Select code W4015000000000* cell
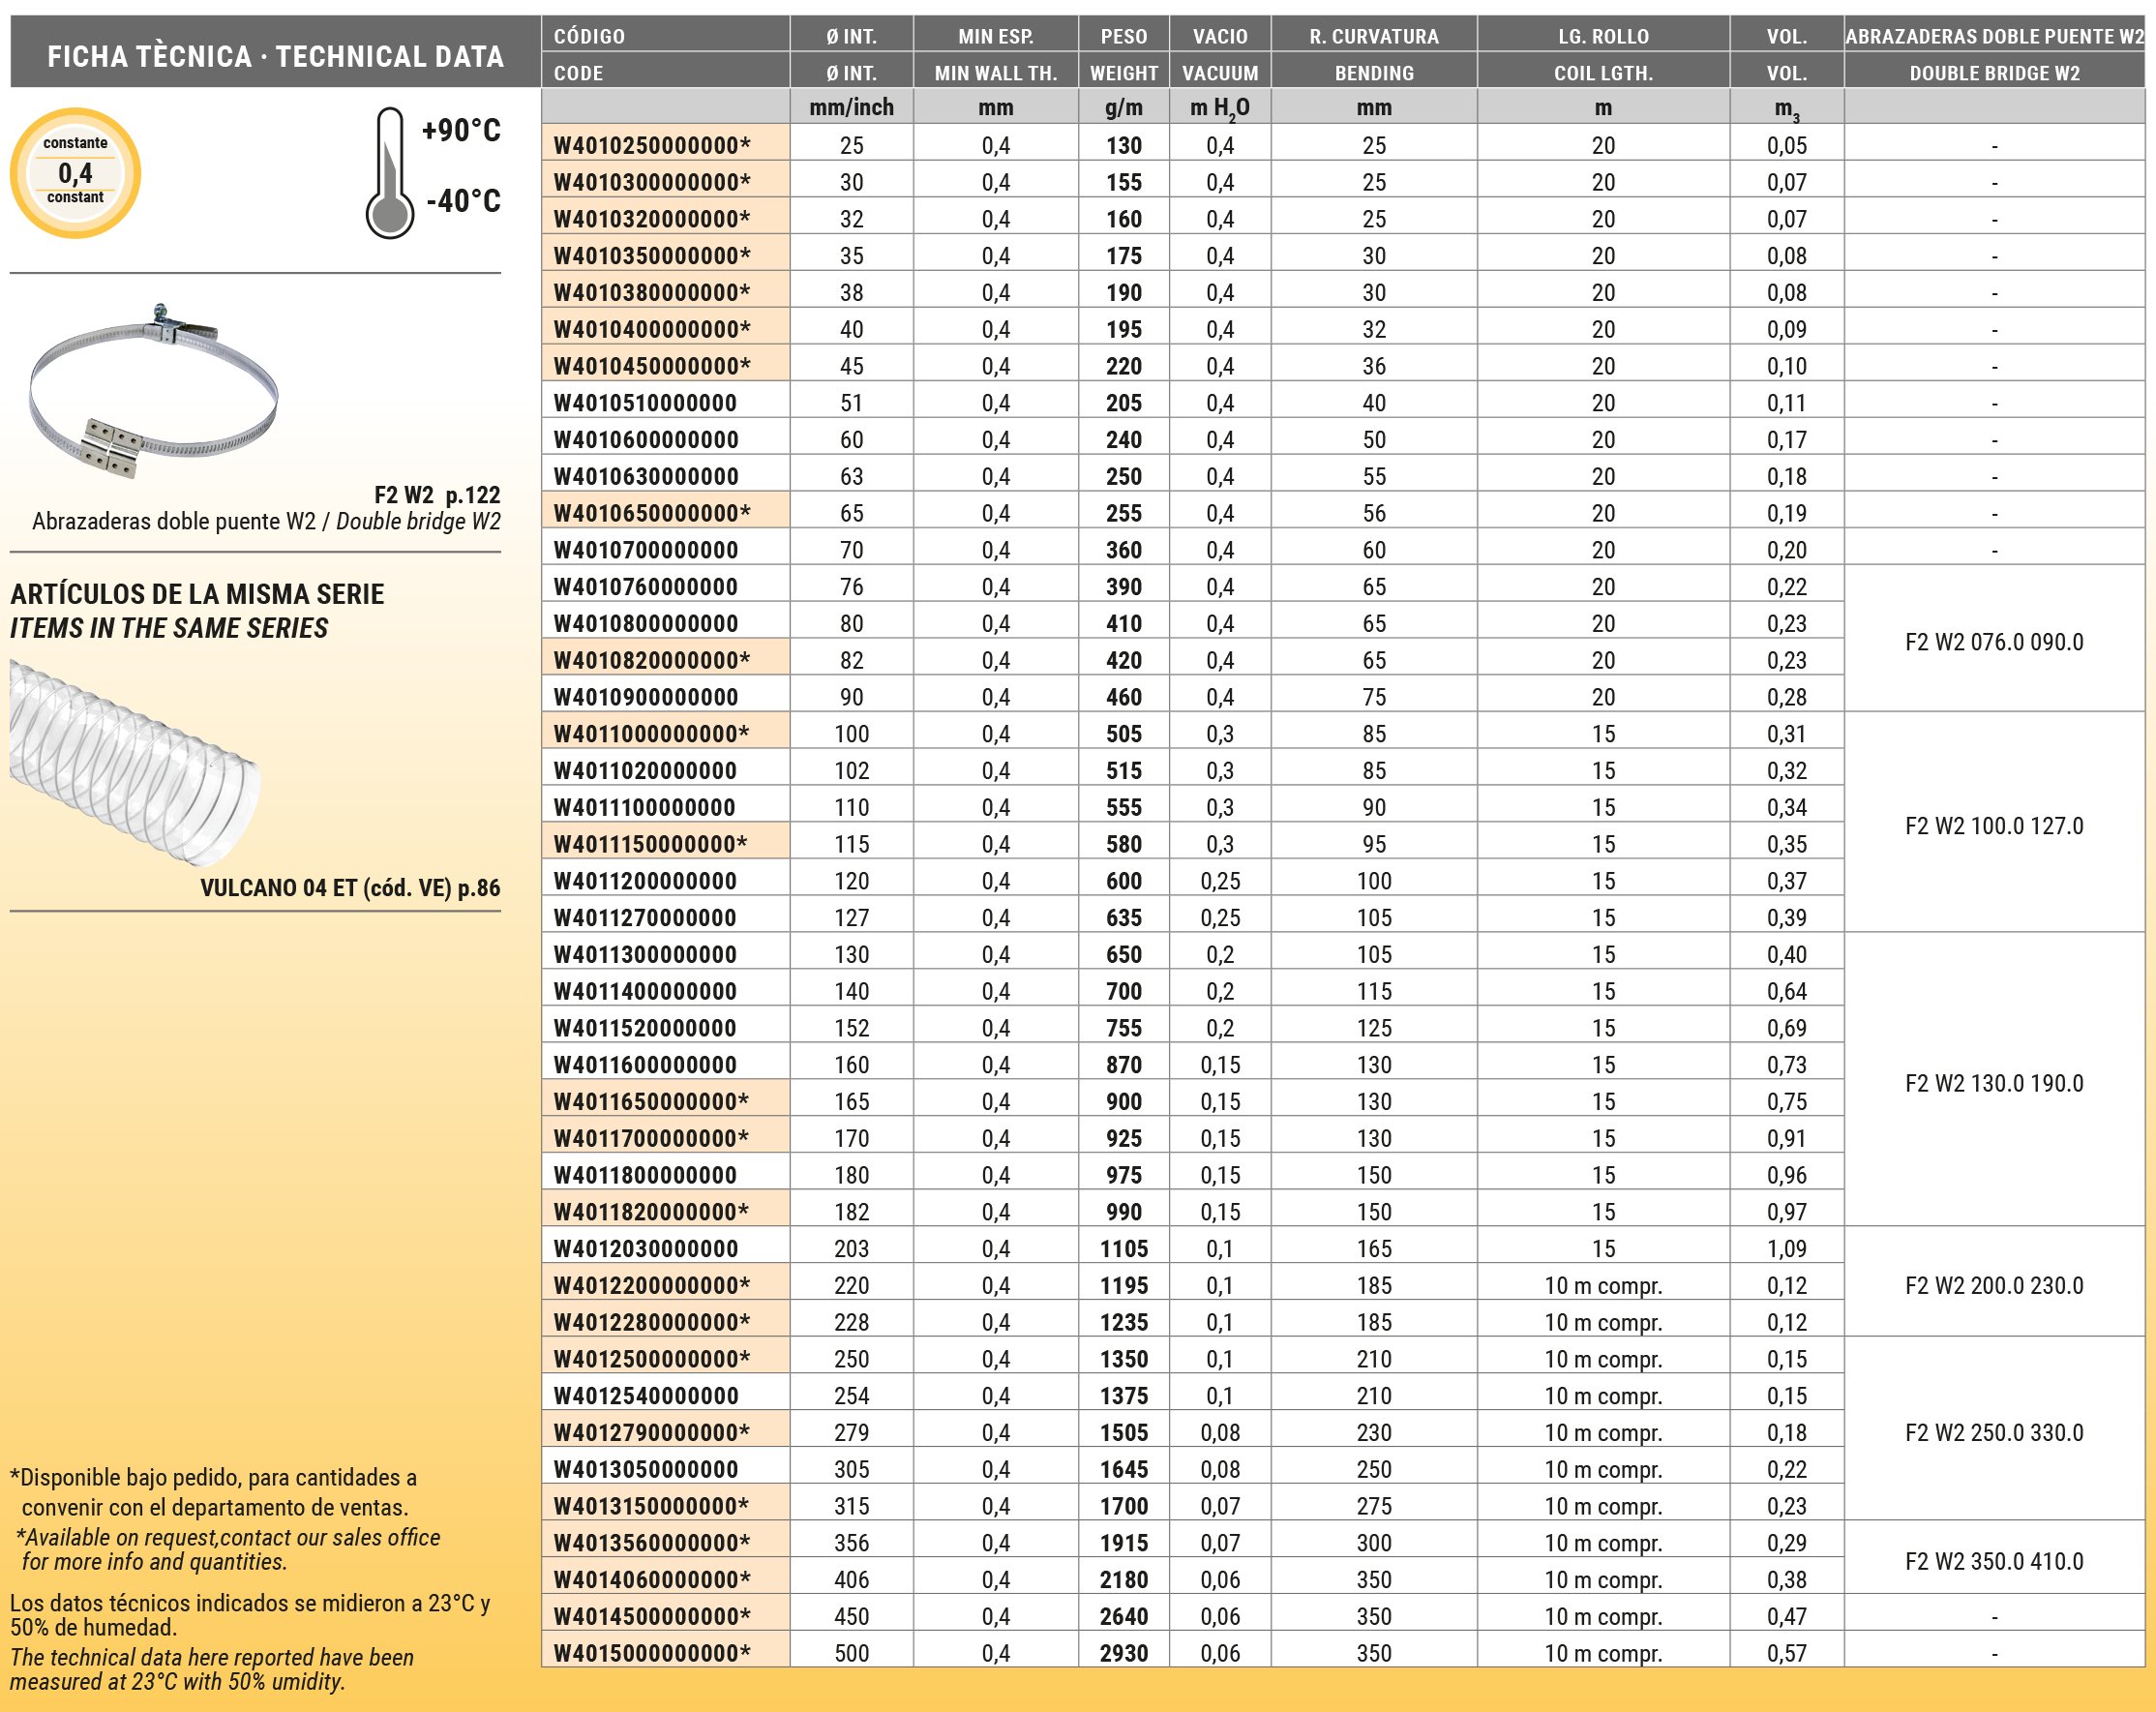Viewport: 2156px width, 1712px height. pyautogui.click(x=652, y=1653)
